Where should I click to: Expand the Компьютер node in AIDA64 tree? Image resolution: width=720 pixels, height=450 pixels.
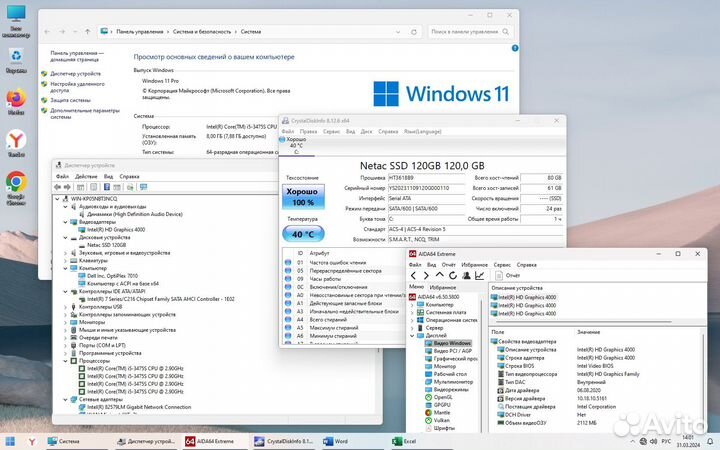[x=412, y=304]
